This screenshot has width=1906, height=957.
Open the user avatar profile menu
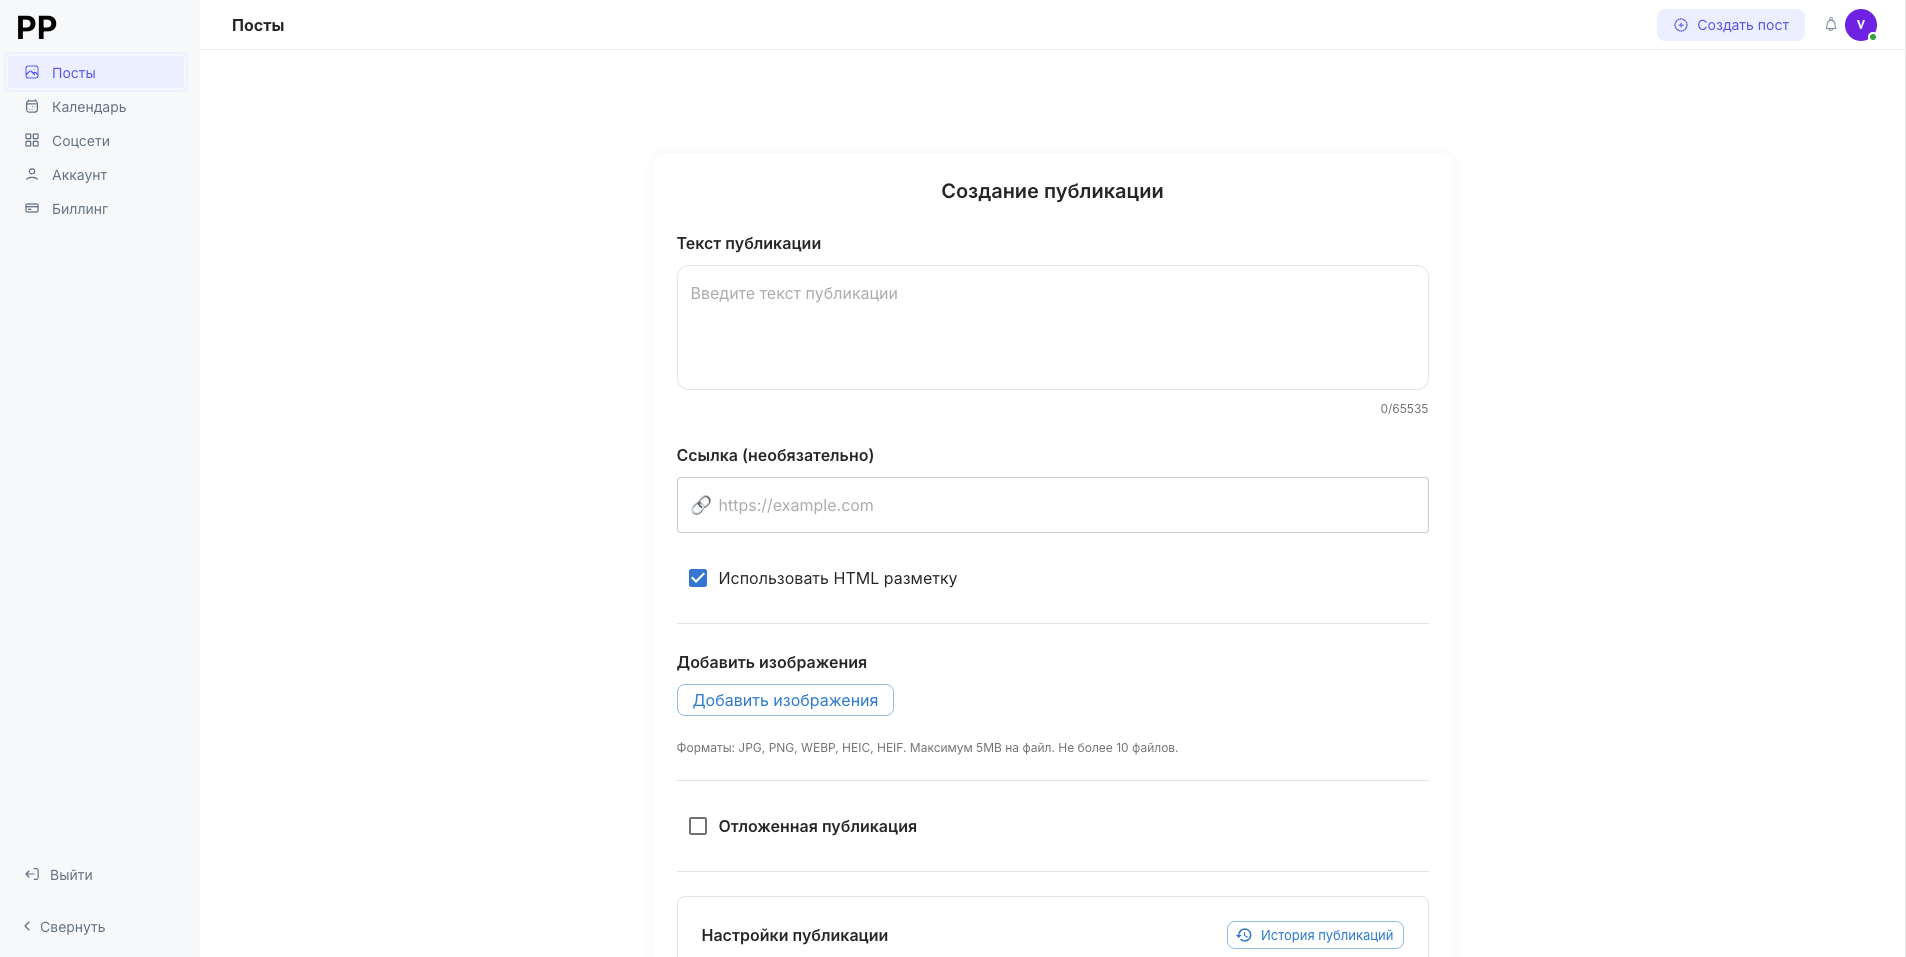pyautogui.click(x=1860, y=25)
